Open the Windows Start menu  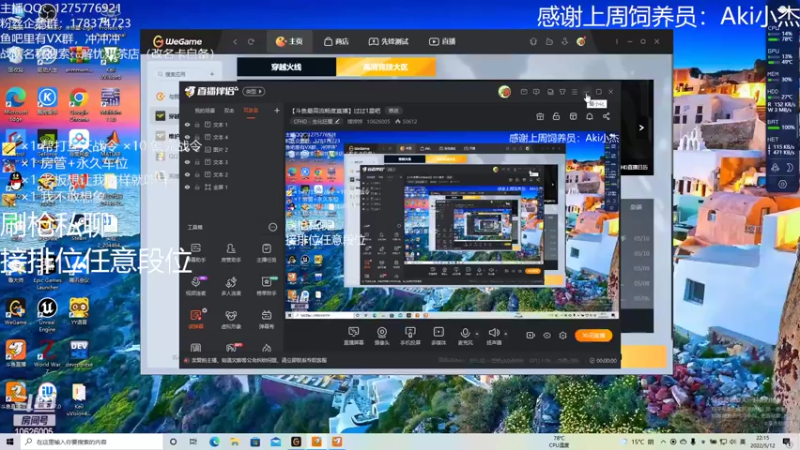pyautogui.click(x=9, y=441)
